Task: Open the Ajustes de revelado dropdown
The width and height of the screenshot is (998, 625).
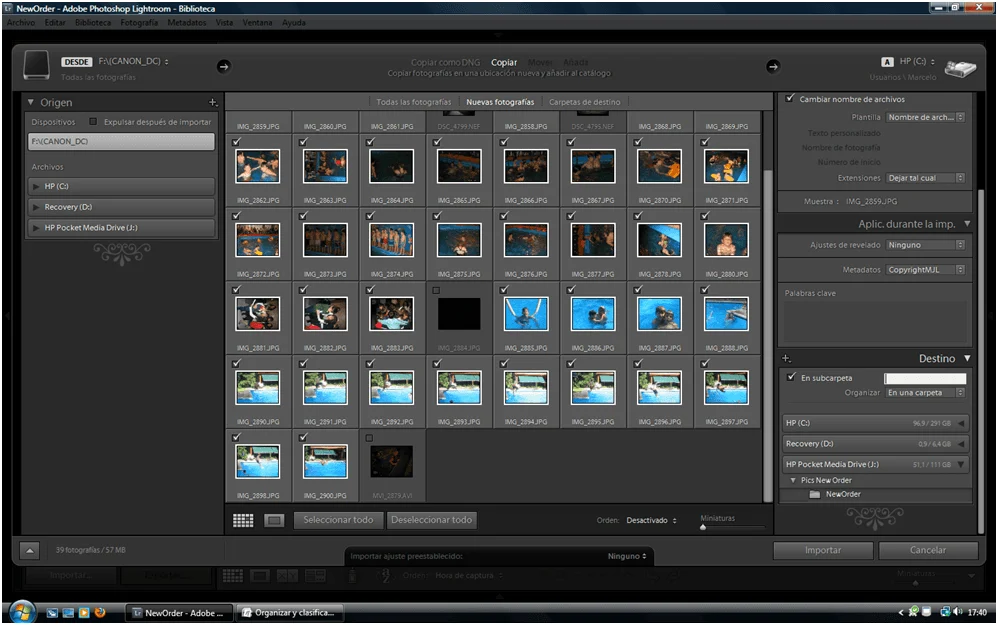Action: click(925, 245)
